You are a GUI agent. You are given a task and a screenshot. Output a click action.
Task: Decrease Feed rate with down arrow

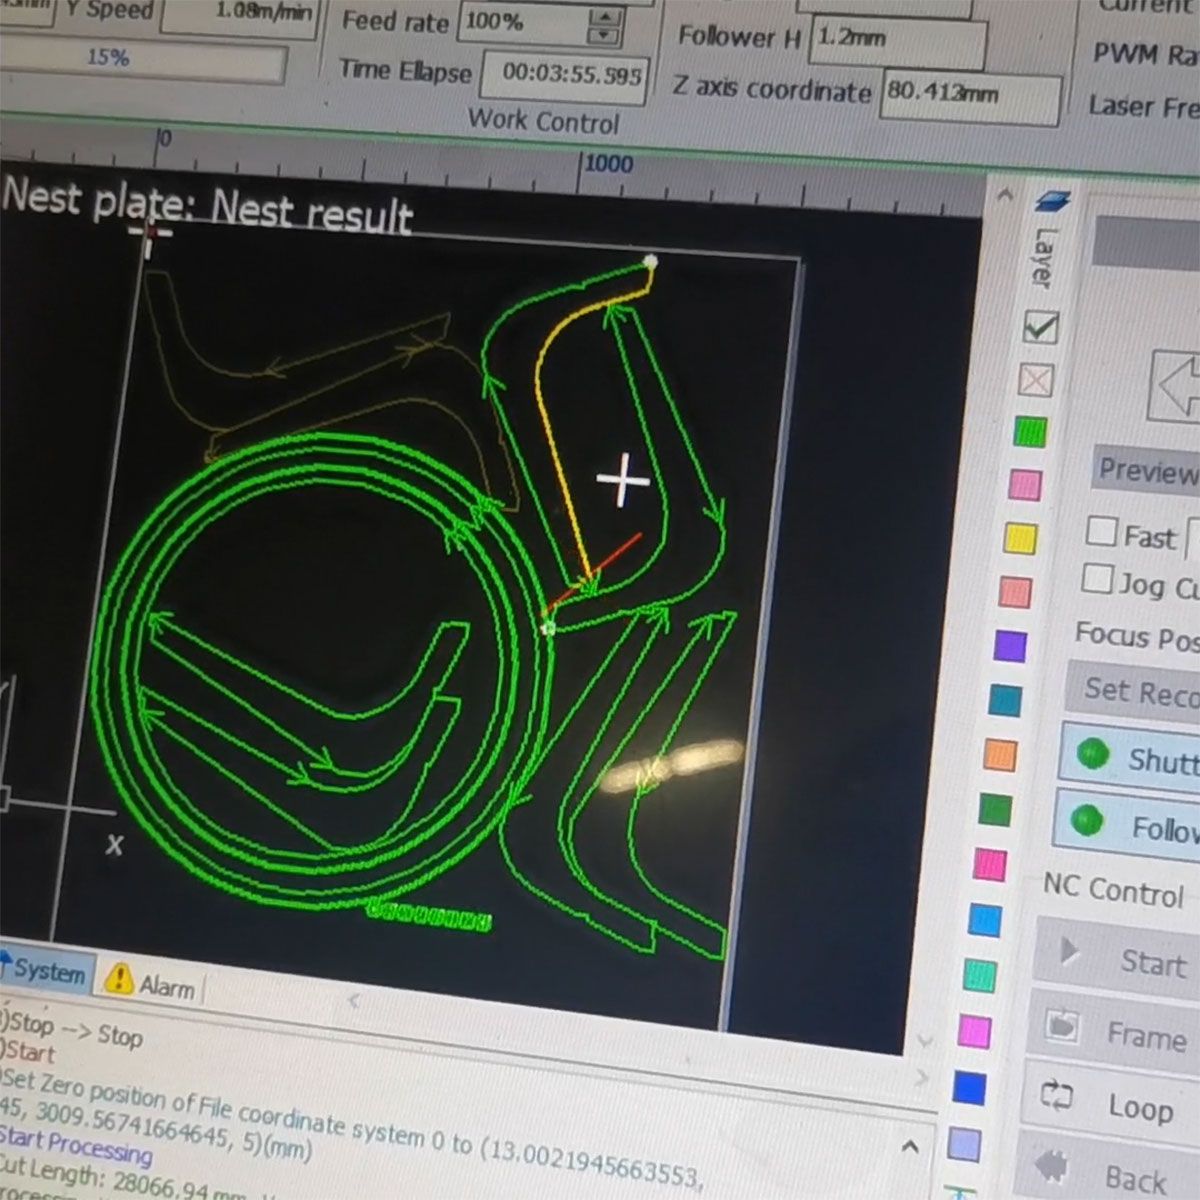coord(602,36)
